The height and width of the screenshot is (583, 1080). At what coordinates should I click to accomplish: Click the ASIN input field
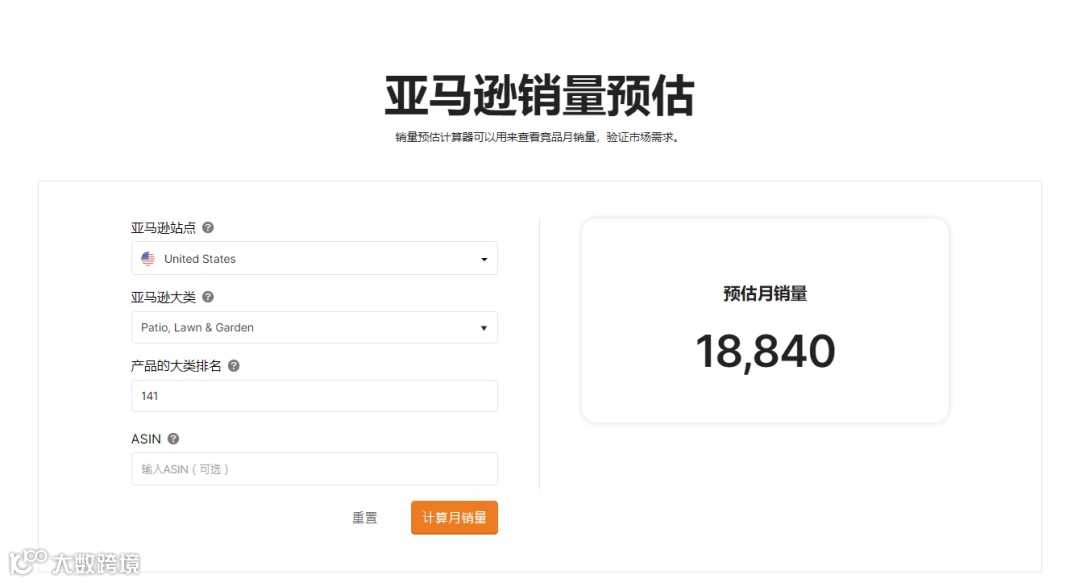(314, 469)
